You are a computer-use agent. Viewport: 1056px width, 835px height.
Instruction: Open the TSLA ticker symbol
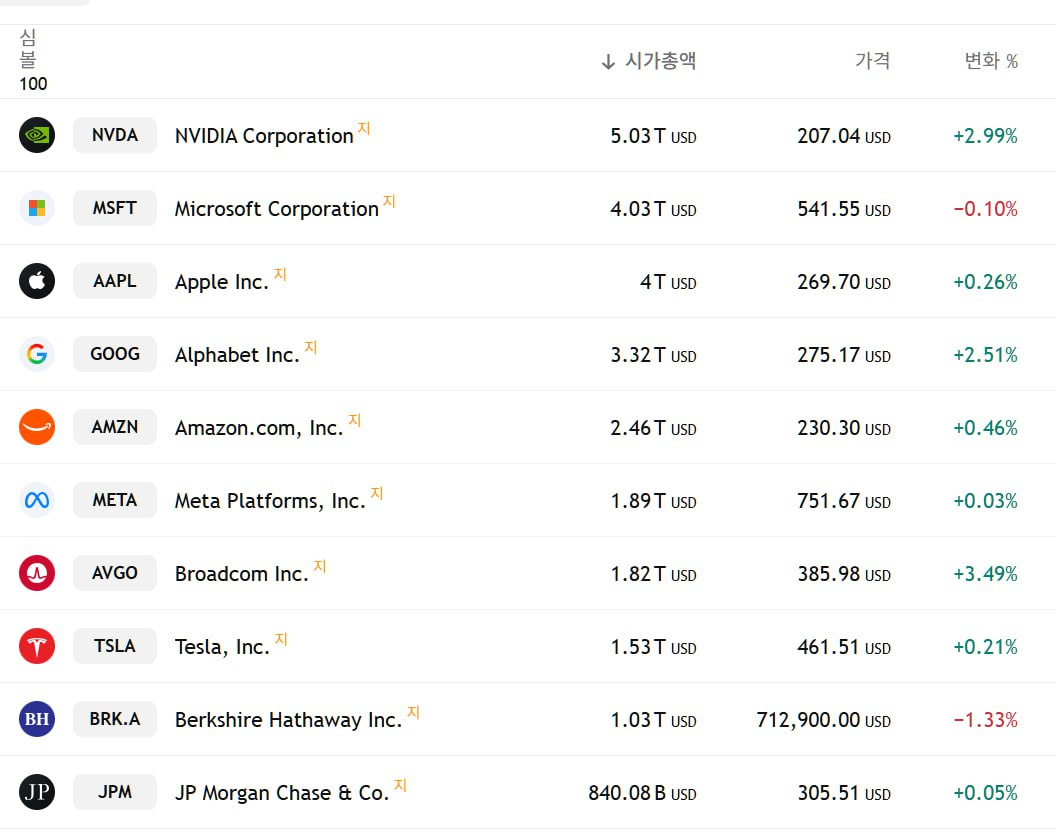(114, 646)
